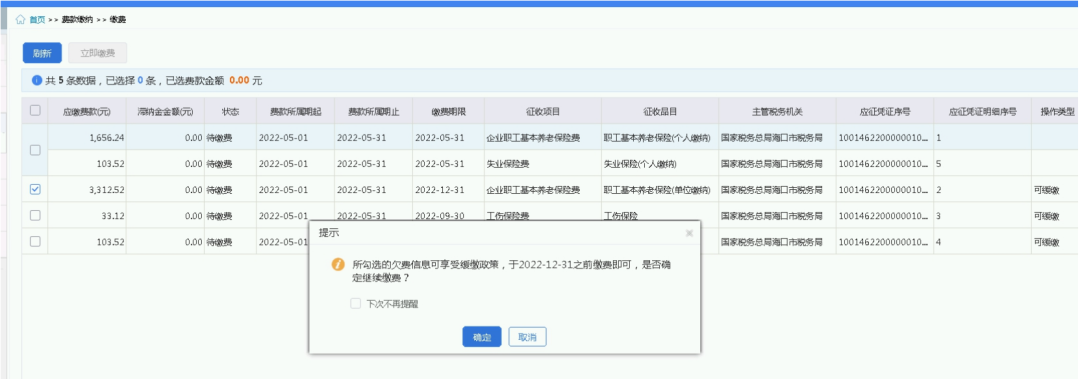Click the 费款所属期起 column header

click(295, 111)
